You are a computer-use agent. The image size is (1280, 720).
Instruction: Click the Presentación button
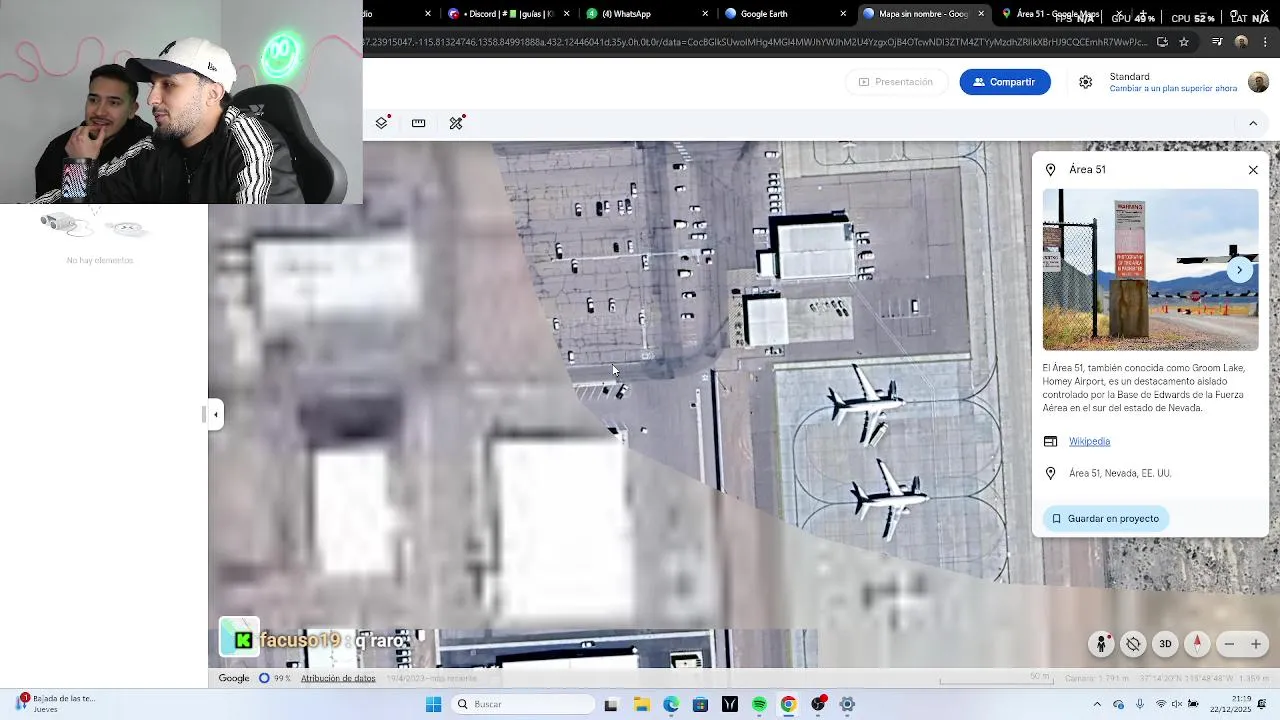coord(895,82)
